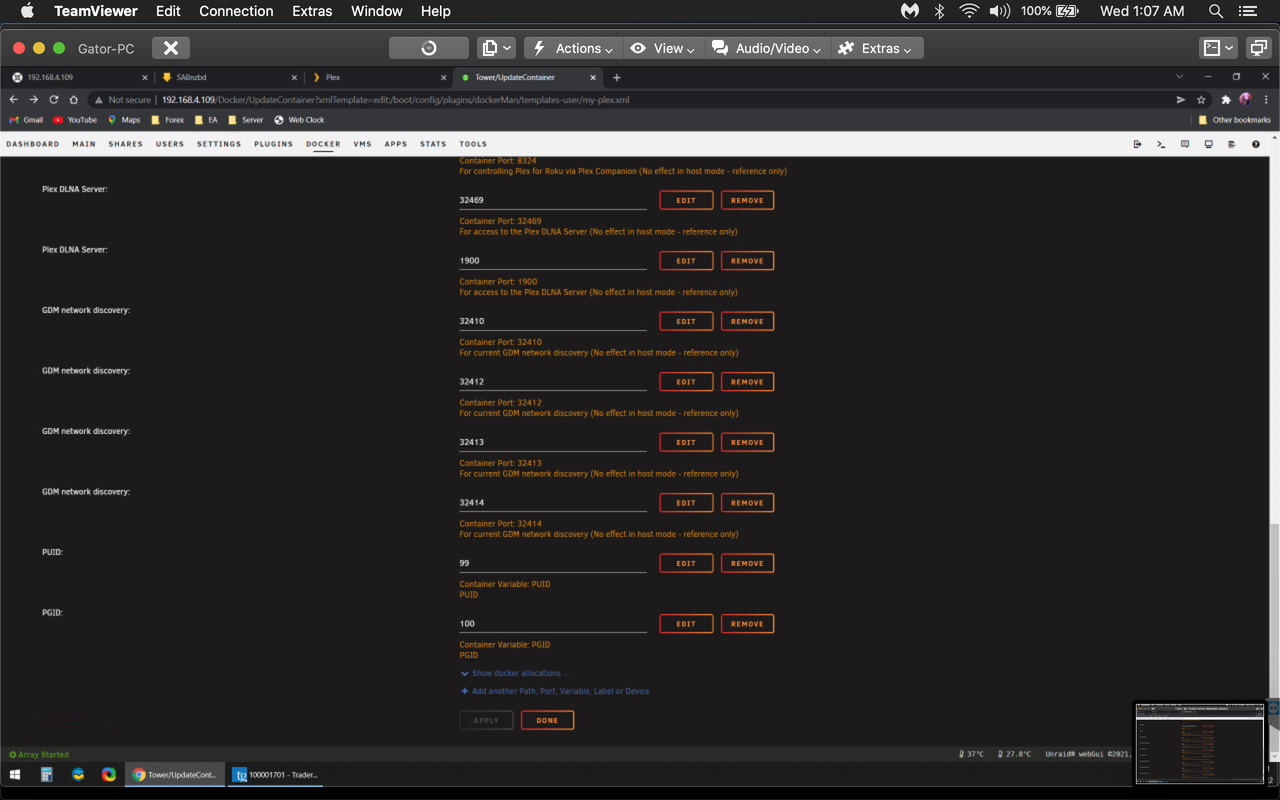This screenshot has height=800, width=1280.
Task: Select the Chrome icon in the Windows taskbar
Action: [x=108, y=774]
